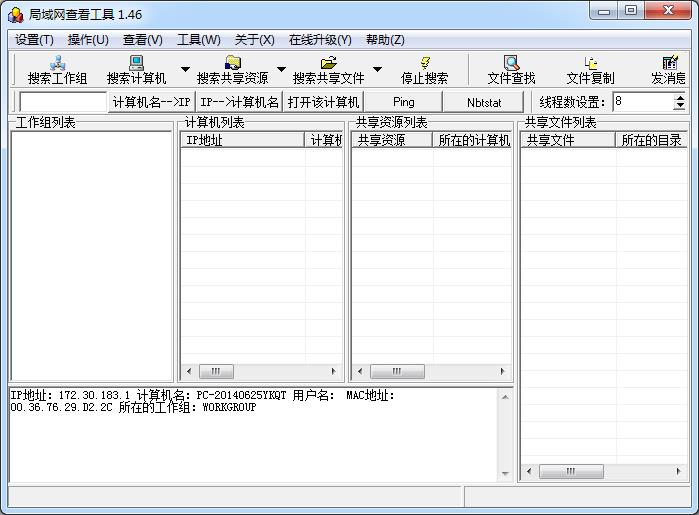Open the 文件查找 magnifier tool
The width and height of the screenshot is (699, 515).
tap(511, 63)
